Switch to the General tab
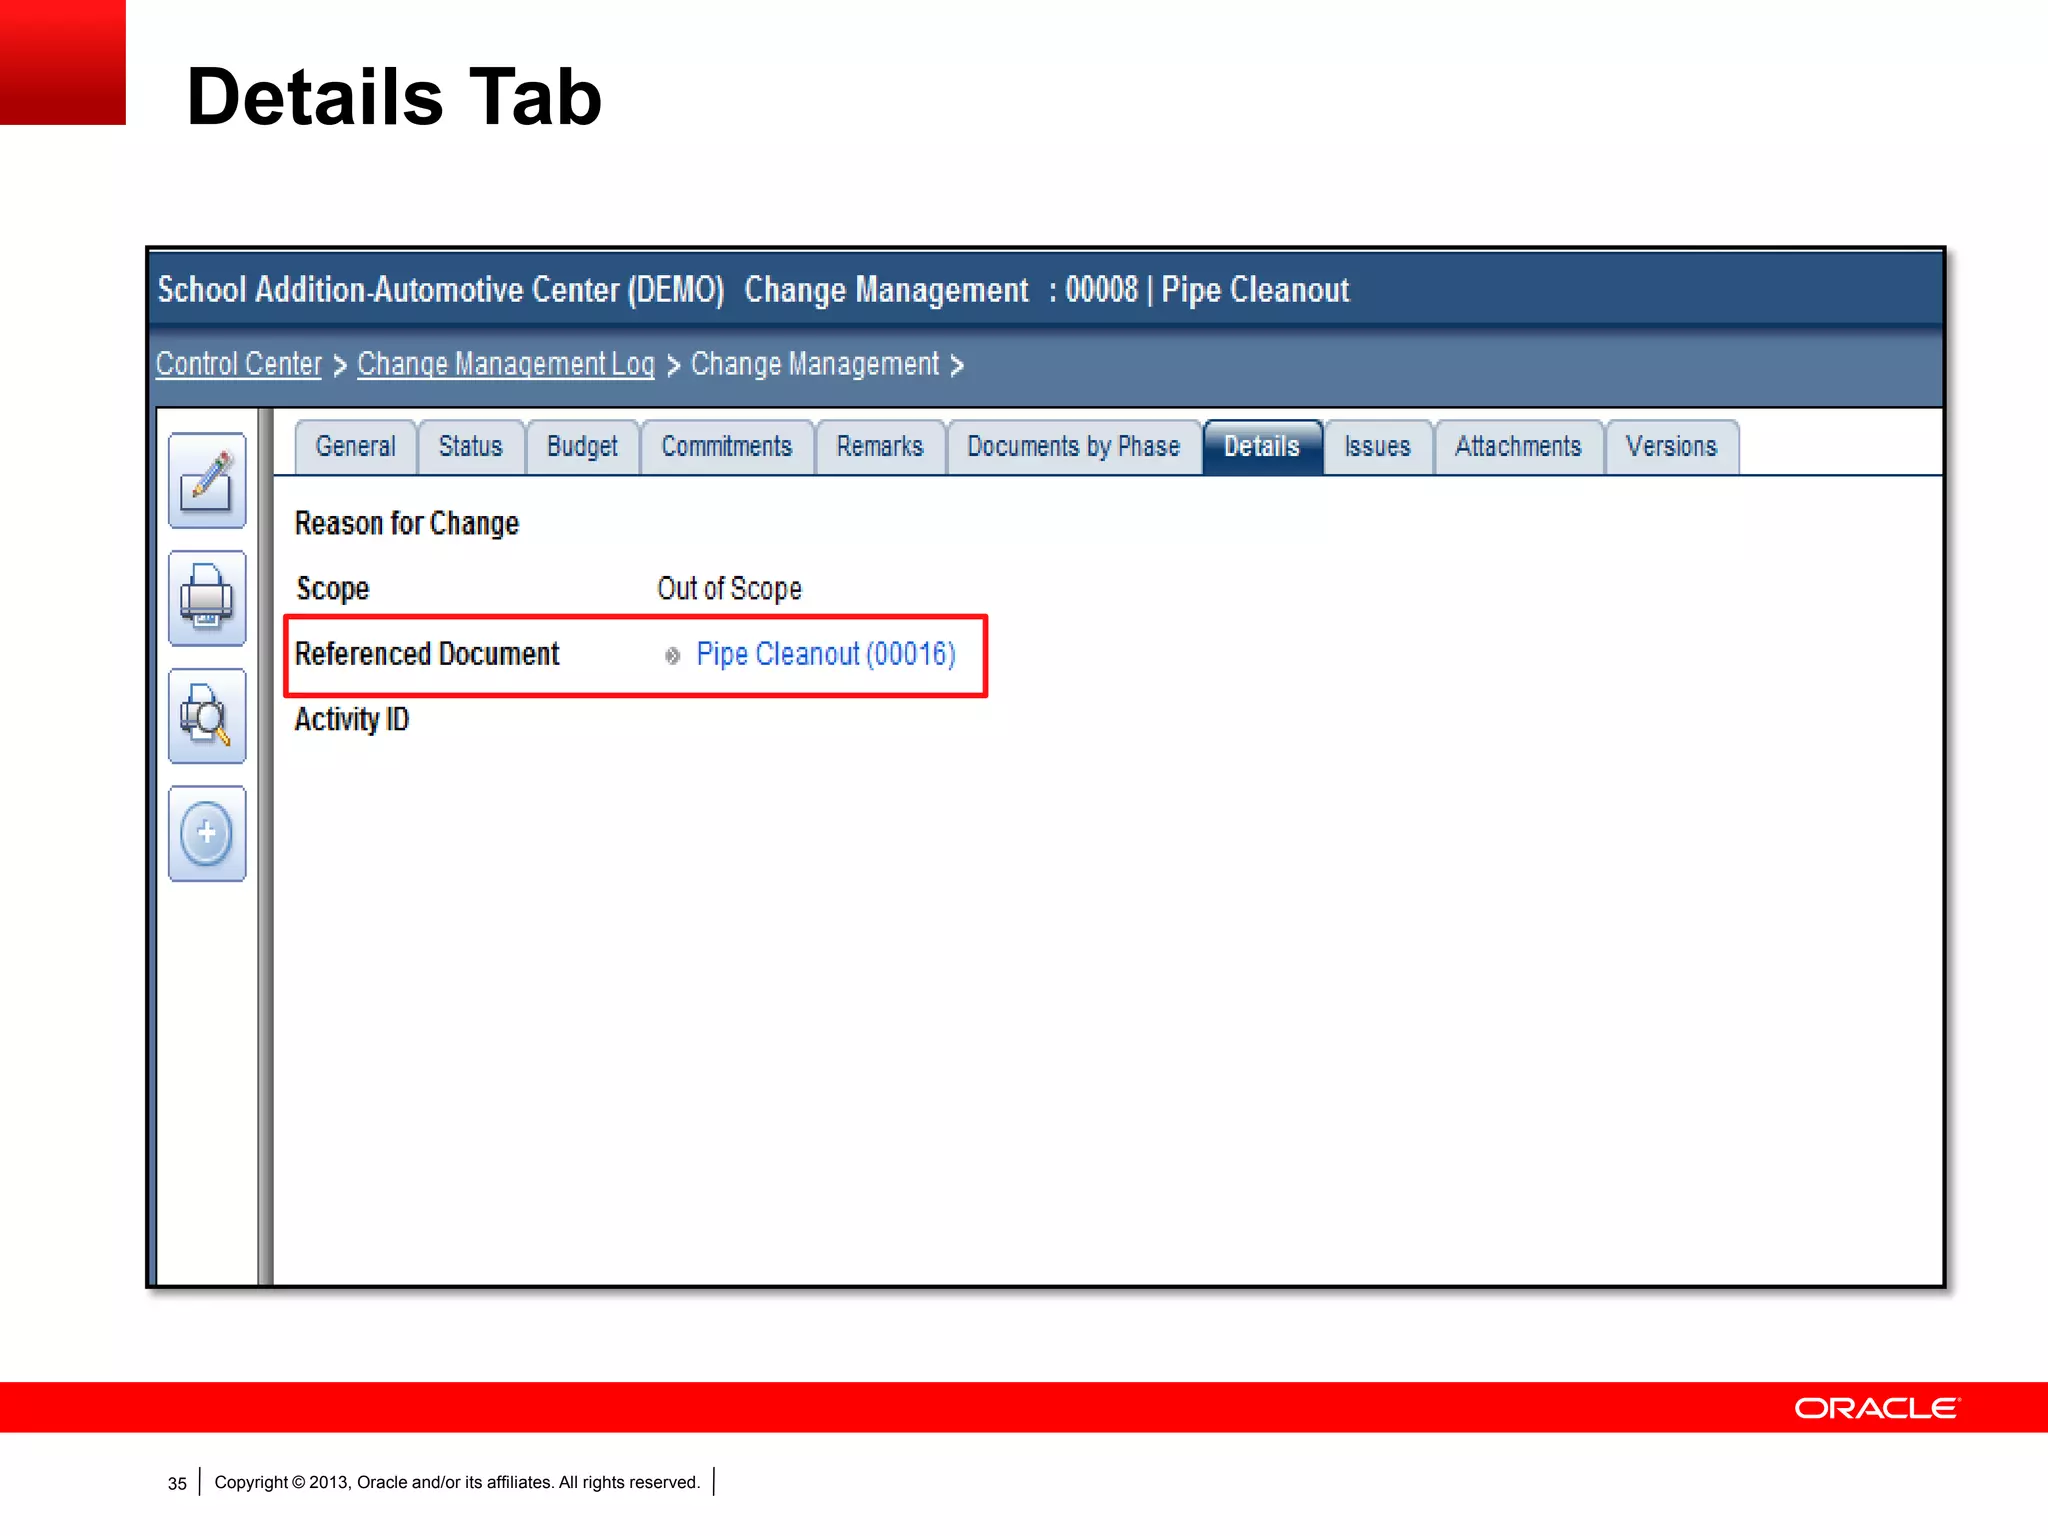Viewport: 2048px width, 1536px height. pos(356,447)
